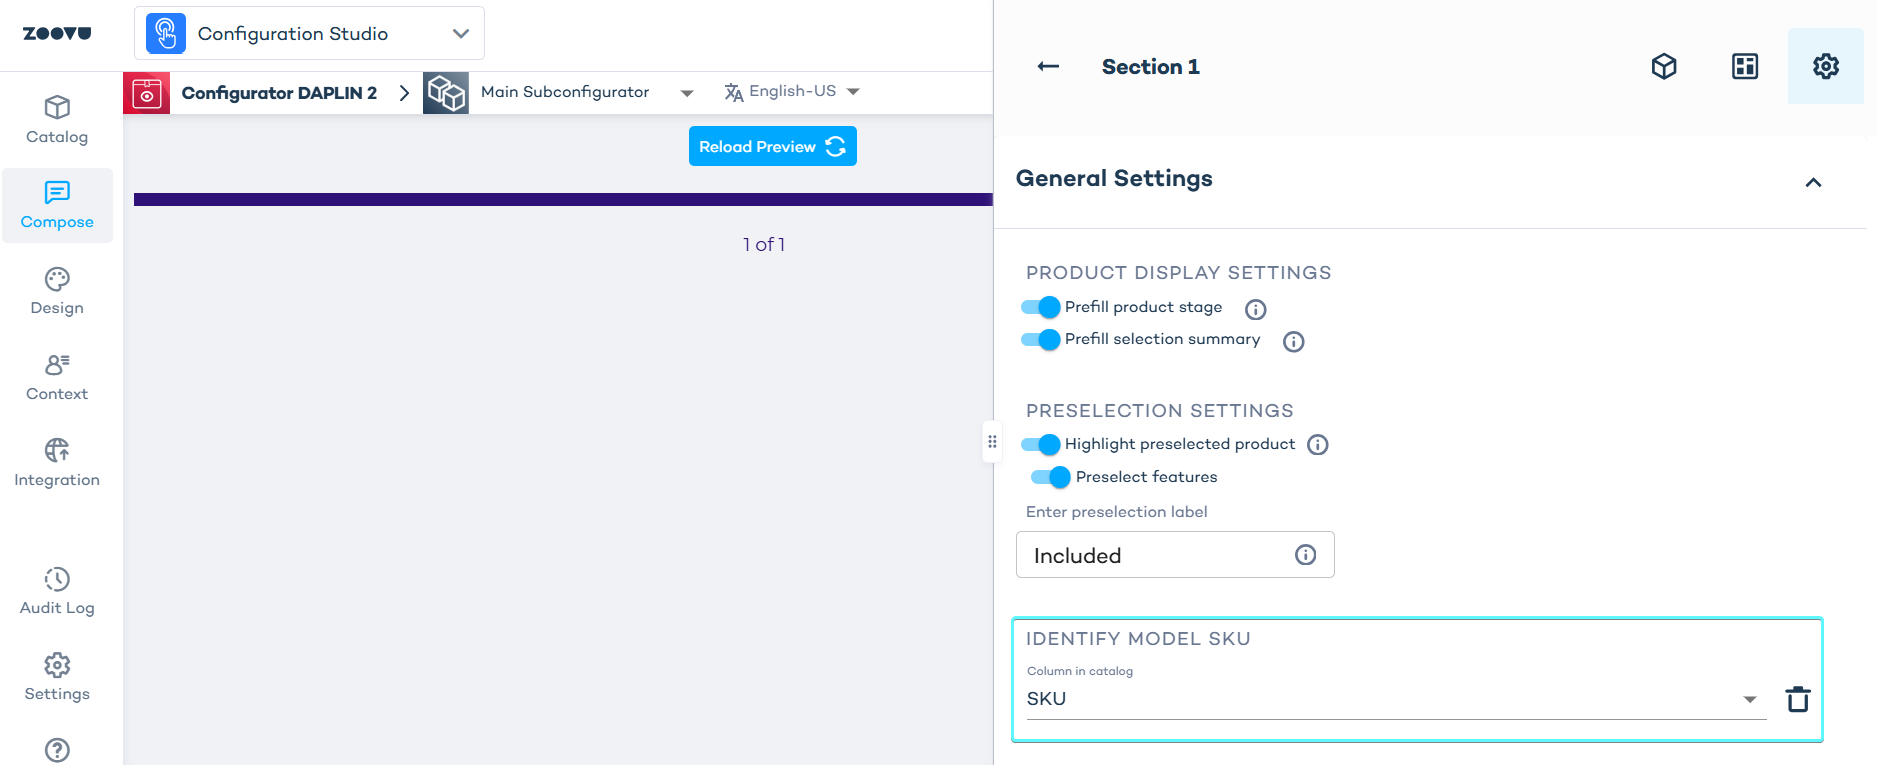
Task: Toggle Preselect features switch
Action: (x=1051, y=477)
